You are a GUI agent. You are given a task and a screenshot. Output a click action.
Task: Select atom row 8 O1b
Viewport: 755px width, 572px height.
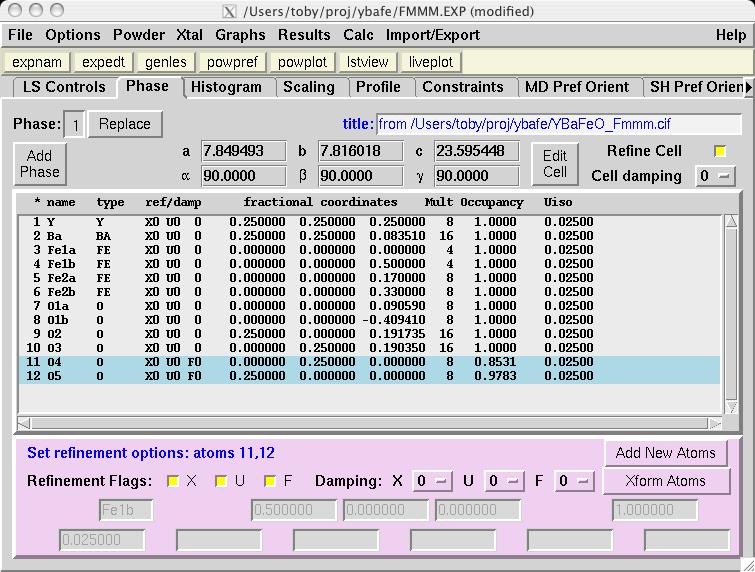[369, 320]
